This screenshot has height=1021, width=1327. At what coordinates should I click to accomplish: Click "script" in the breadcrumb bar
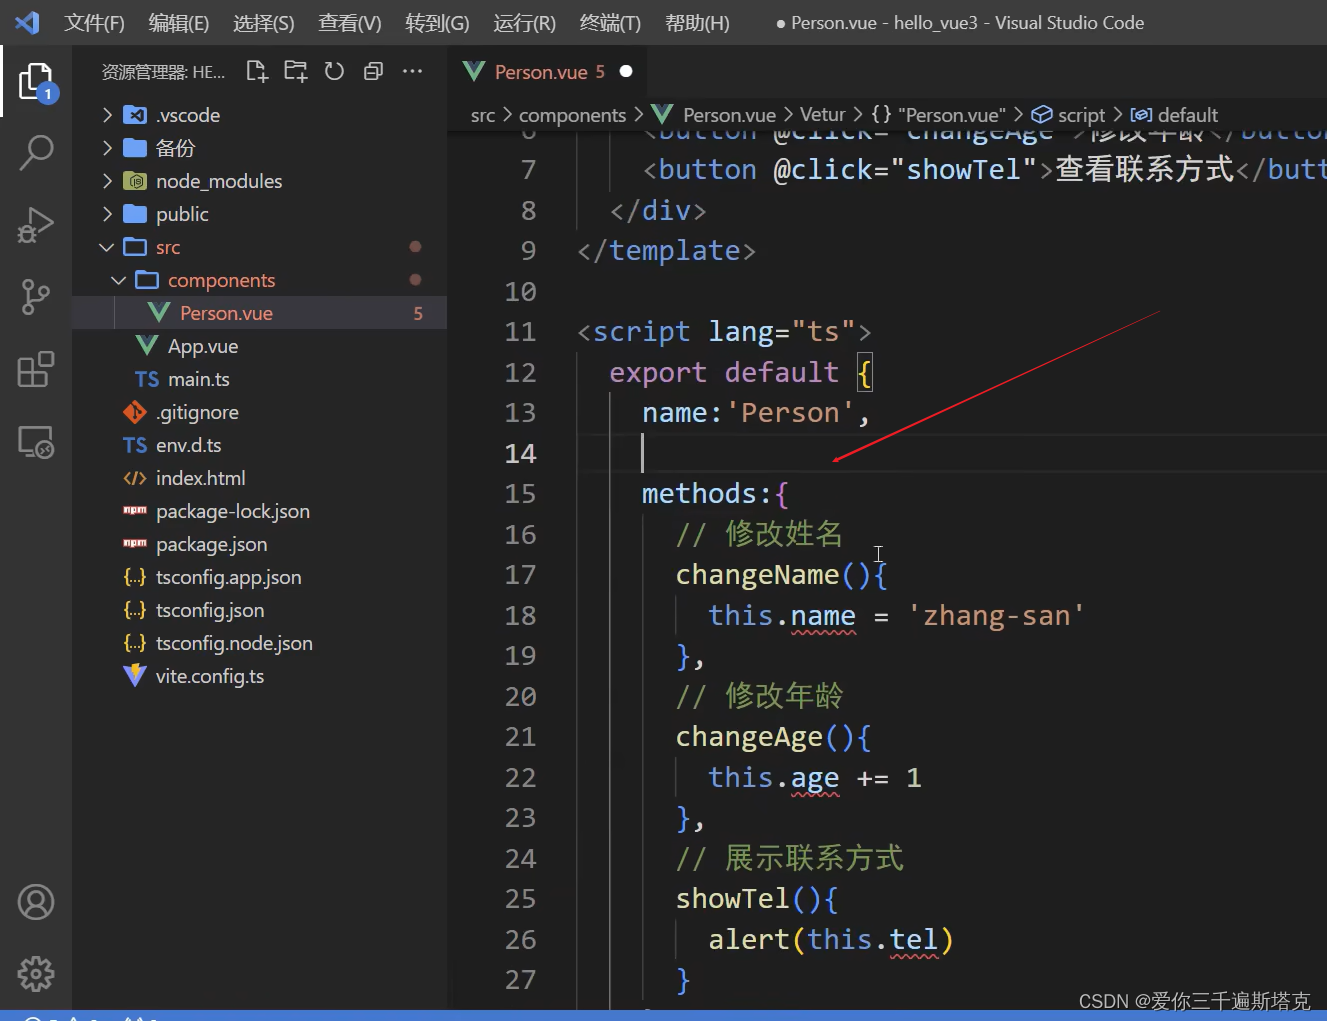1080,114
